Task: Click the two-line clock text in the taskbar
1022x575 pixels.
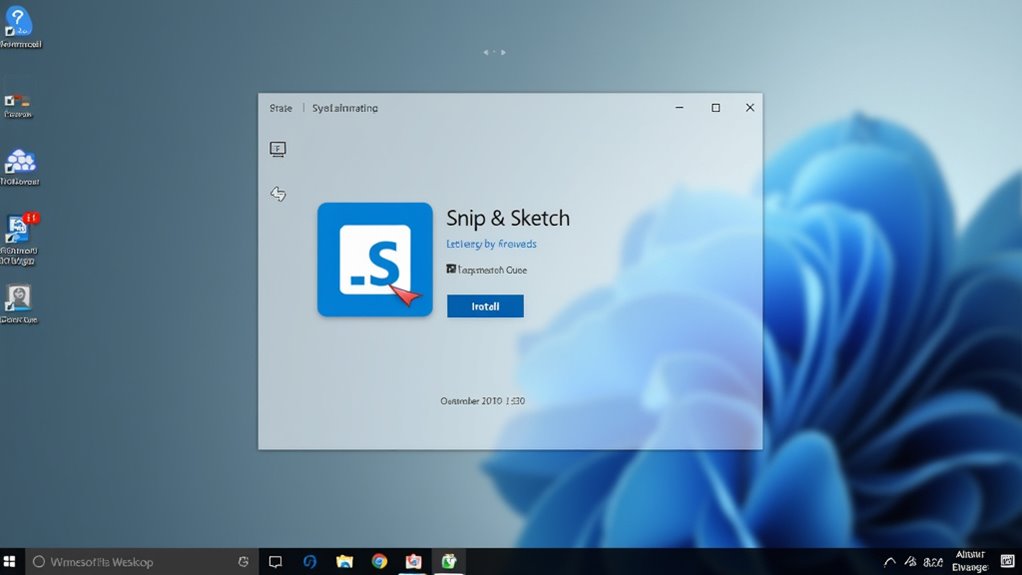Action: tap(970, 561)
